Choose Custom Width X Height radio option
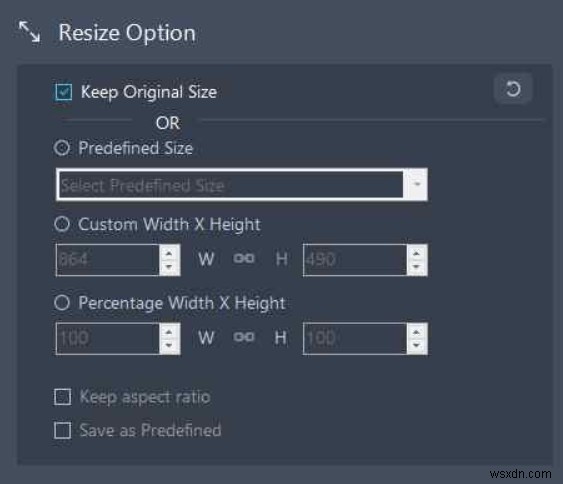Viewport: 563px width, 484px height. 62,224
